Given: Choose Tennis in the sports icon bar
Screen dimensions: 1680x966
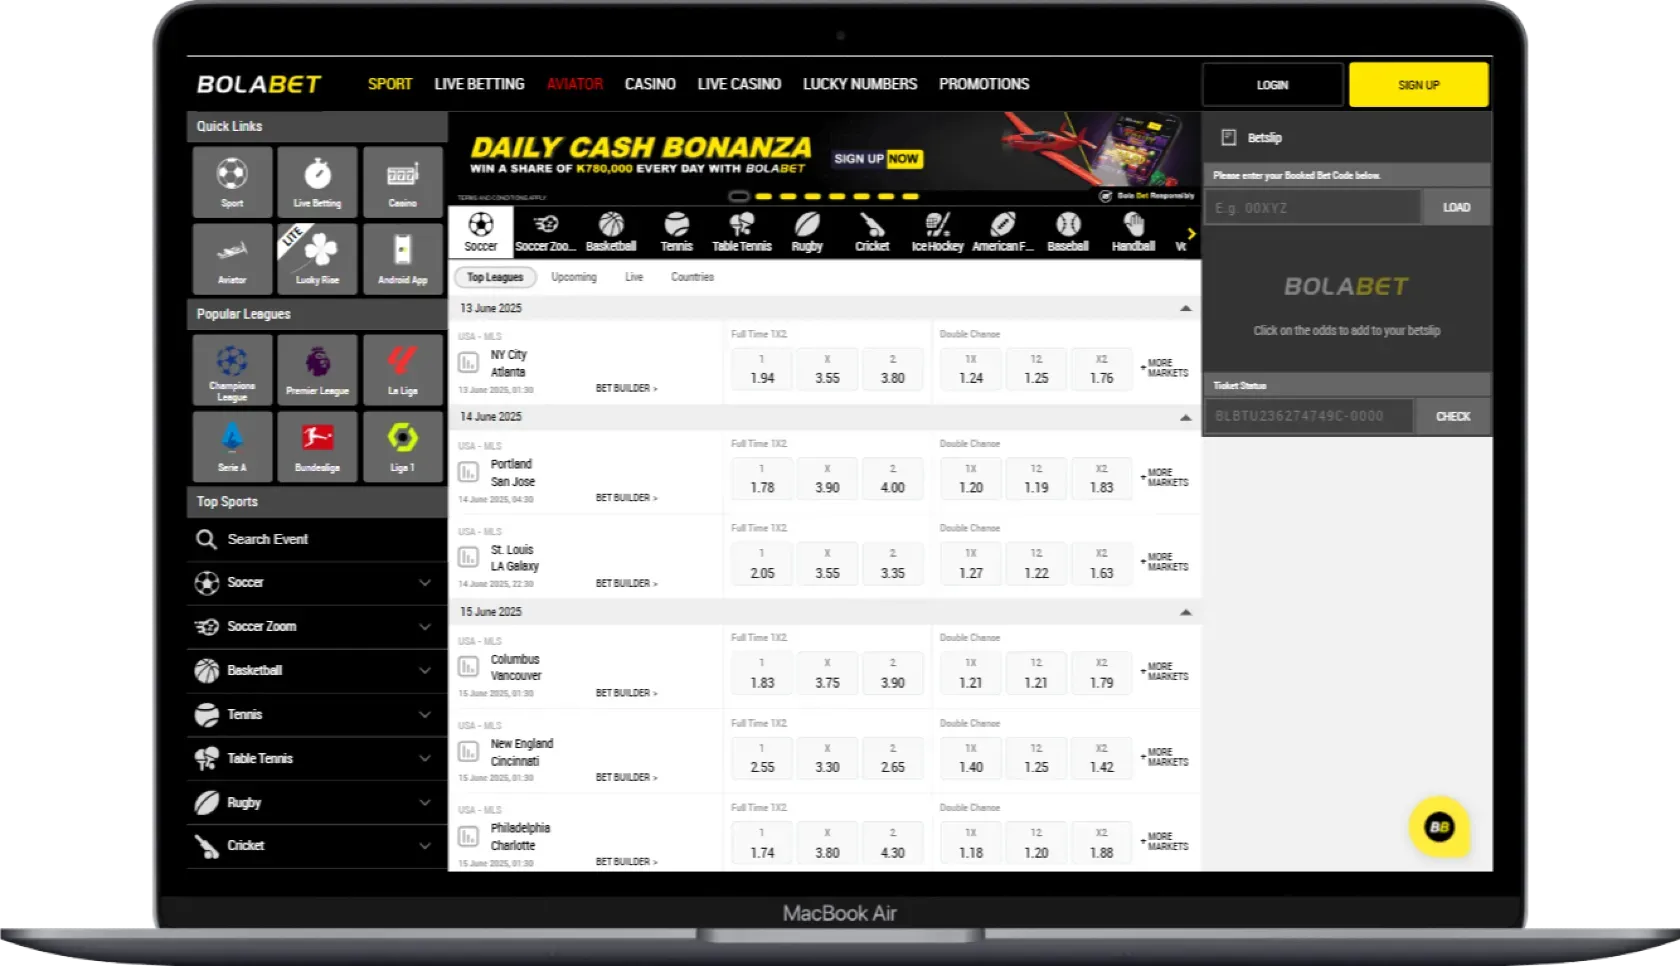Looking at the screenshot, I should pyautogui.click(x=676, y=232).
